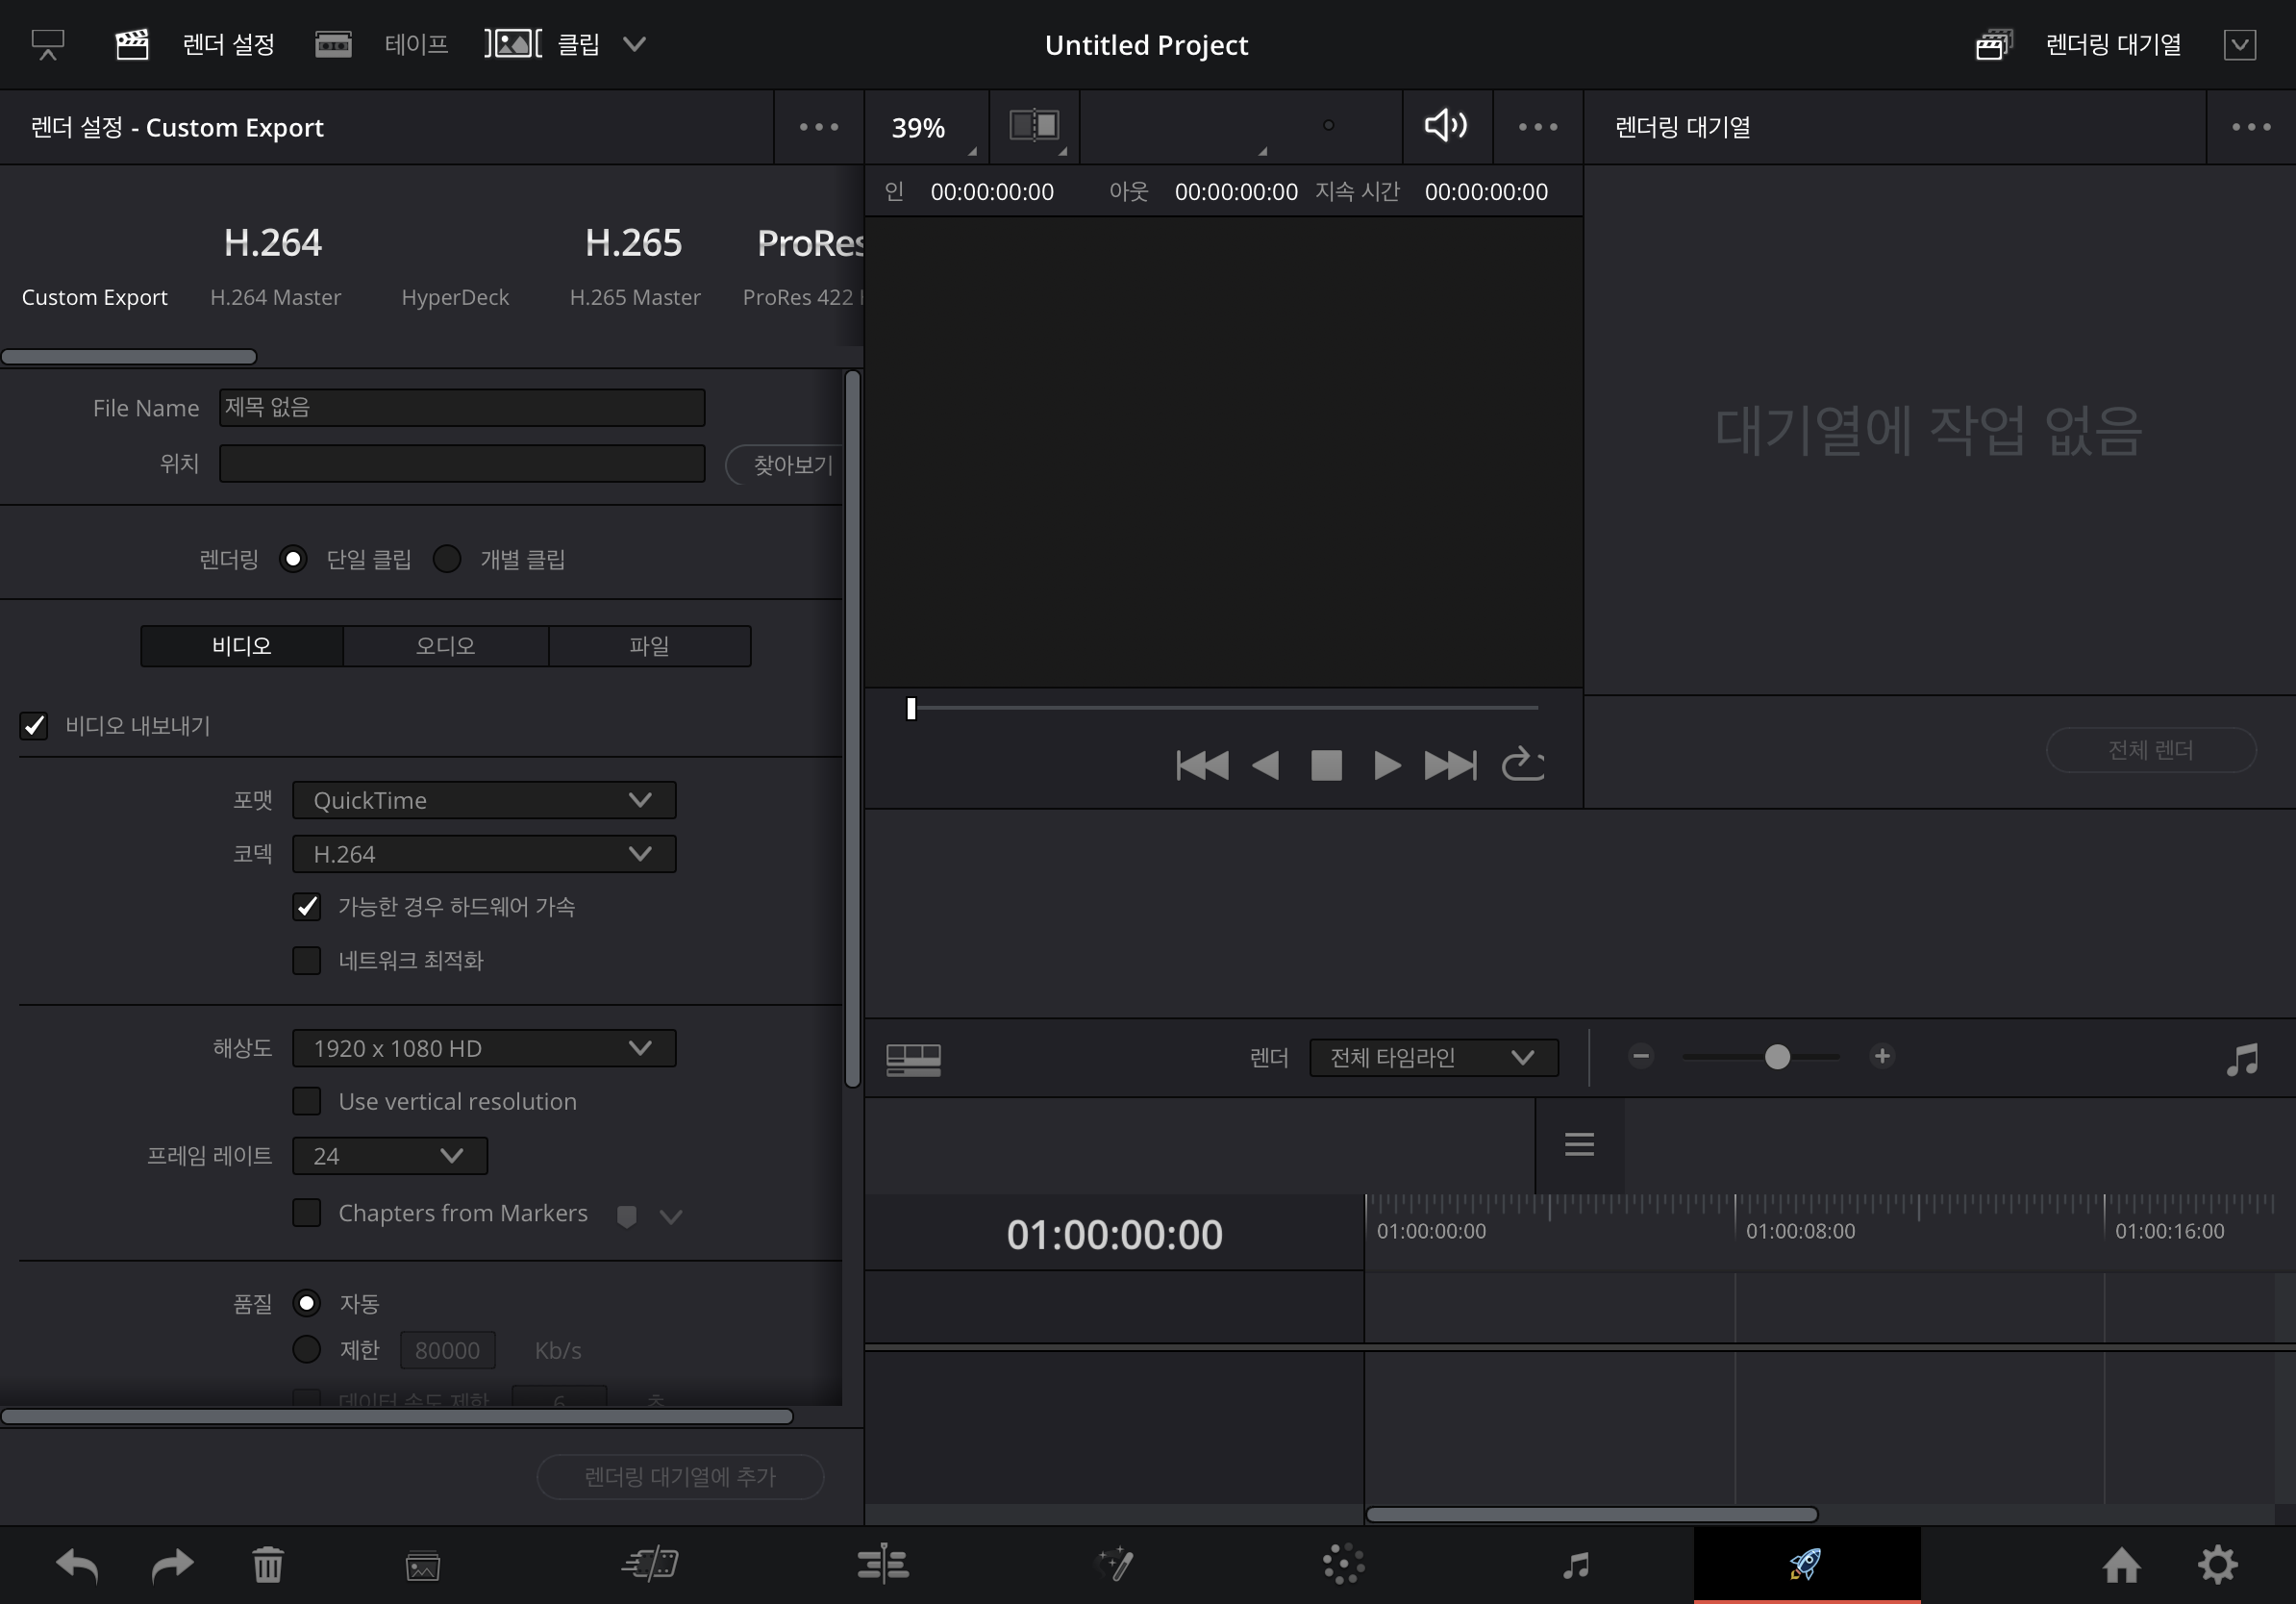Viewport: 2296px width, 1604px height.
Task: Switch to the 오디오 tab
Action: tap(445, 646)
